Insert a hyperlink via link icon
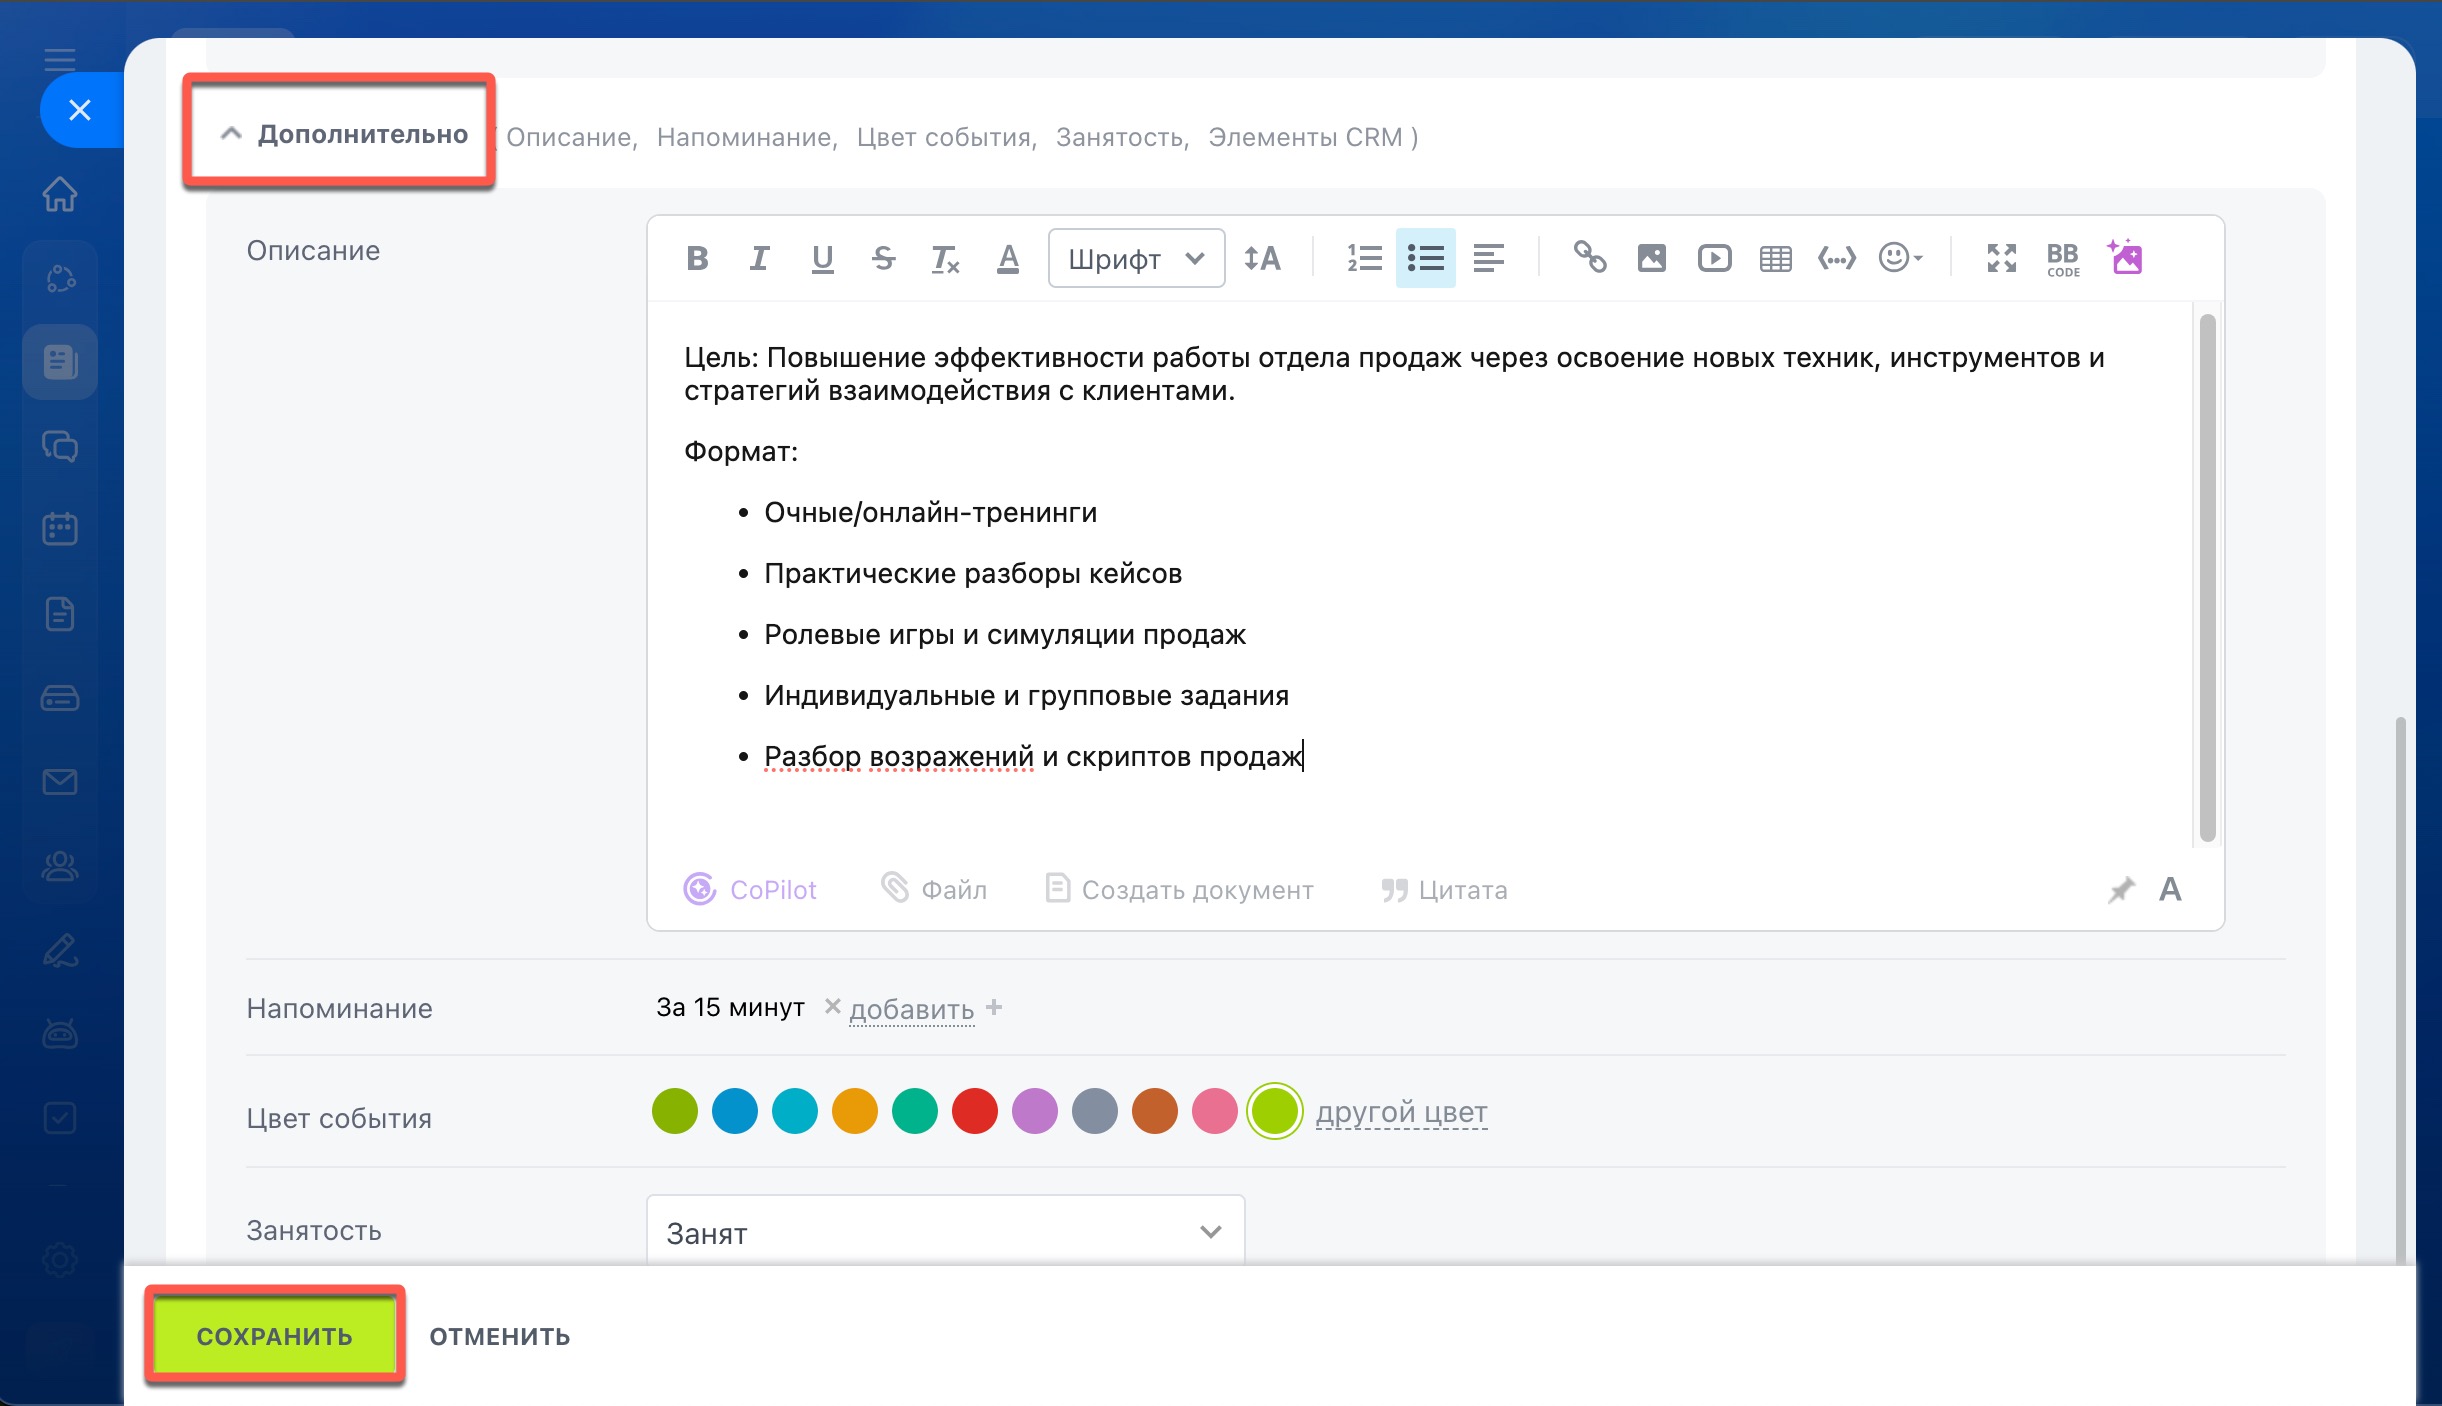 [x=1590, y=258]
